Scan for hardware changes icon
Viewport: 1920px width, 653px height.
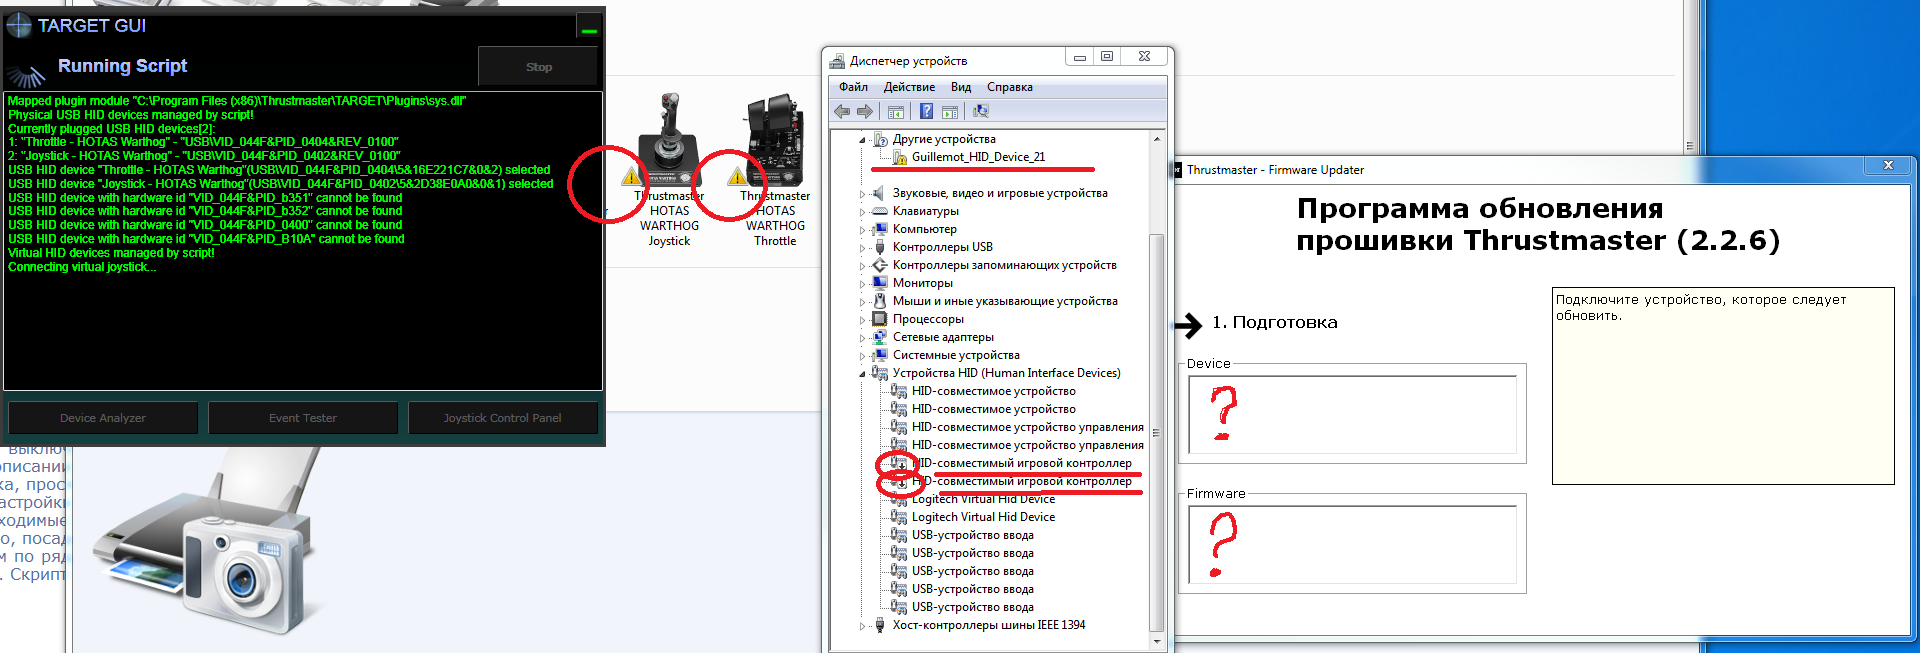click(x=981, y=112)
